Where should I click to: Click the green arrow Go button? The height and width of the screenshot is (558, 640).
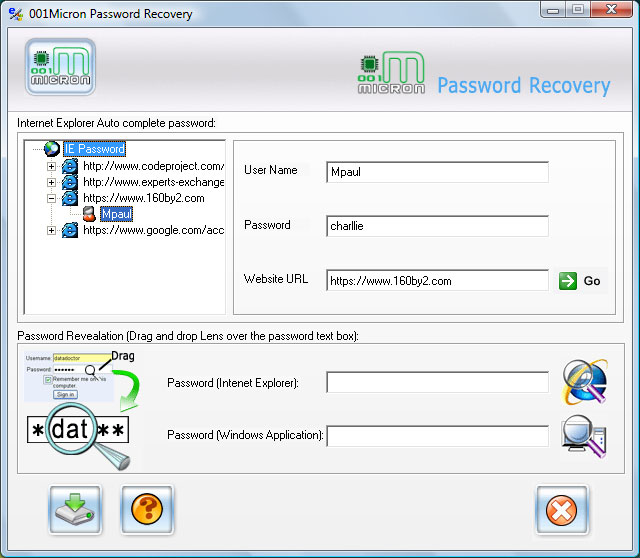(x=581, y=281)
